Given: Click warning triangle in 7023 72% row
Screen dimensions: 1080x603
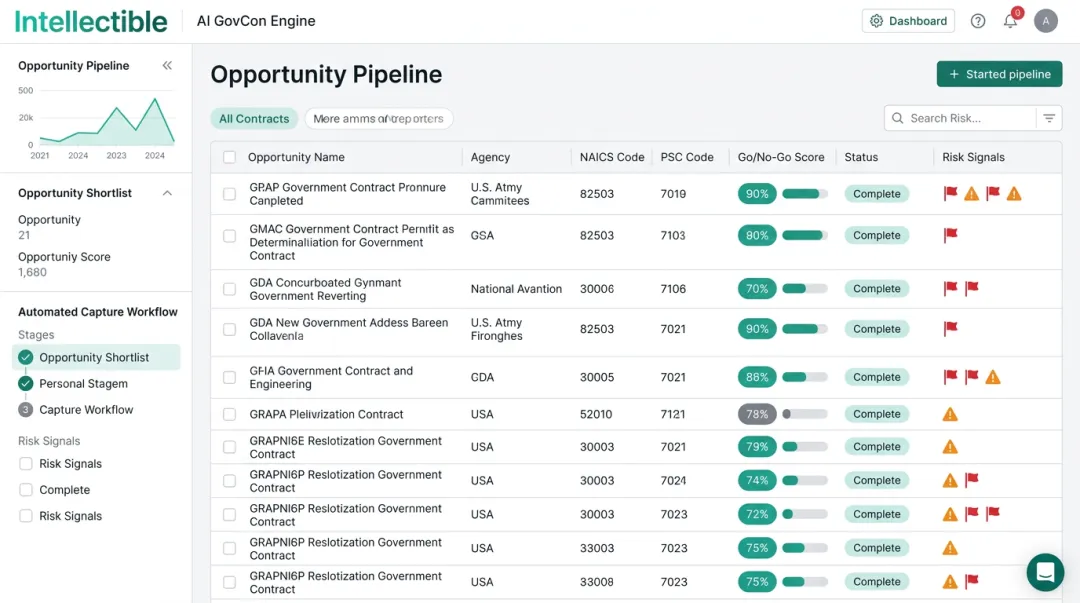Looking at the screenshot, I should tap(950, 514).
